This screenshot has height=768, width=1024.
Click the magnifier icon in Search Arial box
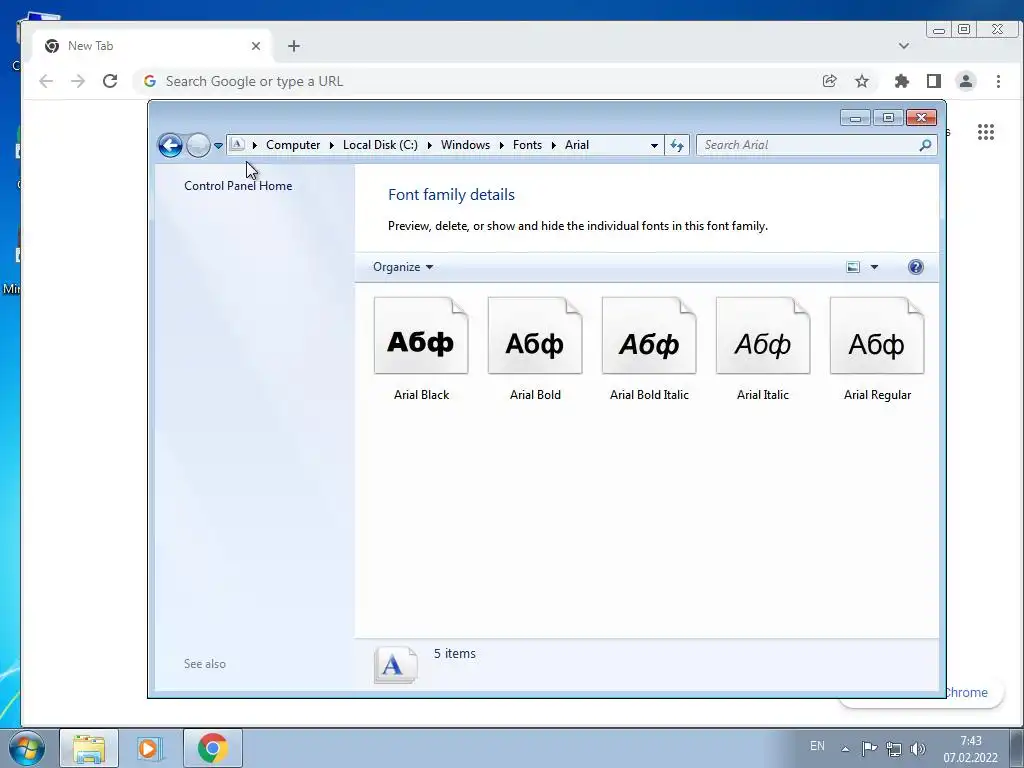(925, 145)
